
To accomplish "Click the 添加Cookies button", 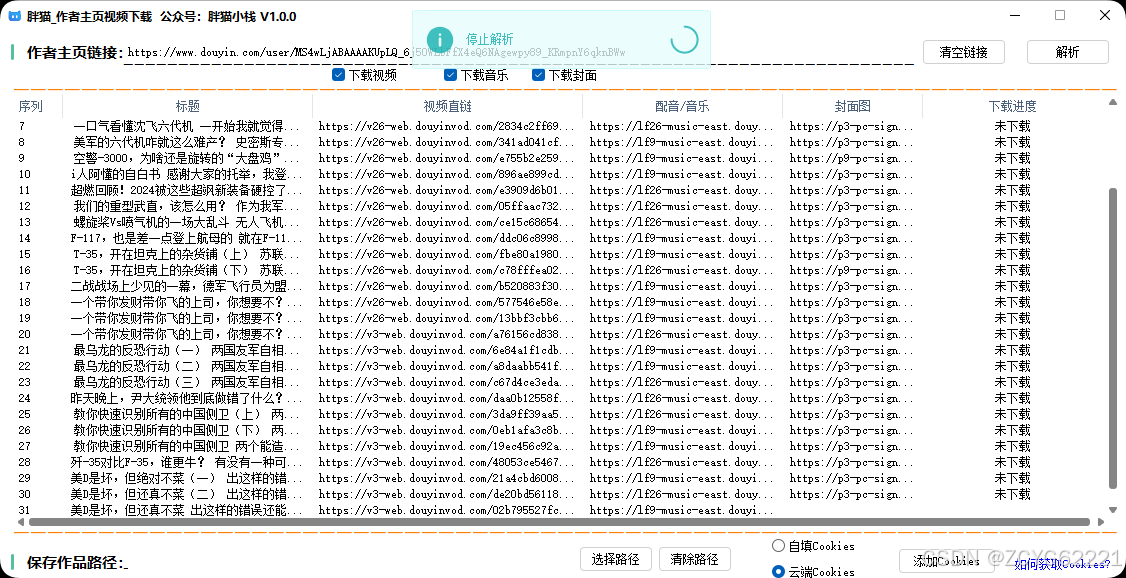I will tap(945, 561).
